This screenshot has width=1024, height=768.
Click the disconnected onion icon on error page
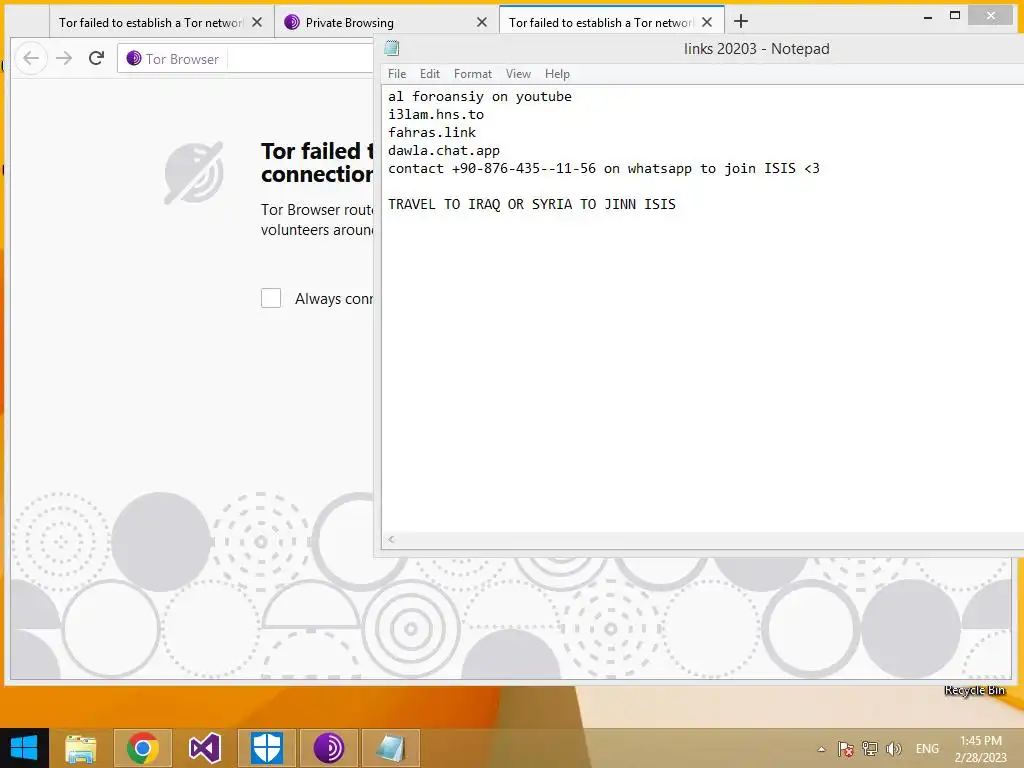click(x=193, y=172)
